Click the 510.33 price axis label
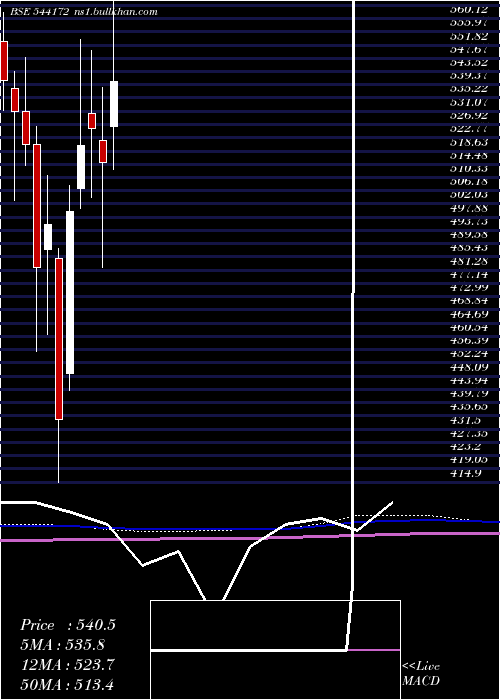500x700 pixels. [468, 169]
